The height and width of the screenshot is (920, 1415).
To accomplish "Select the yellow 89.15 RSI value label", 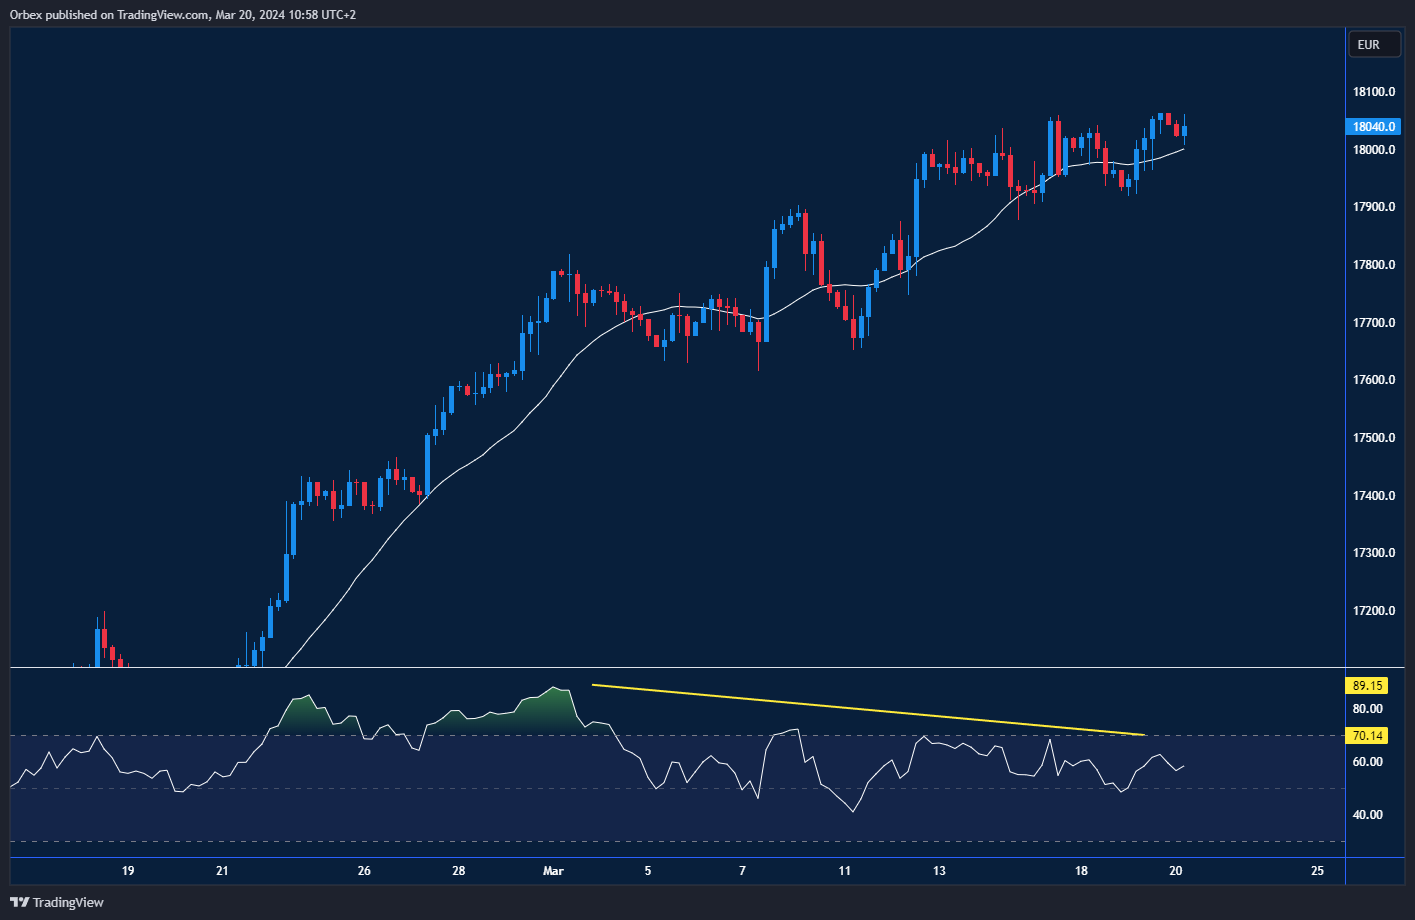I will [1366, 686].
